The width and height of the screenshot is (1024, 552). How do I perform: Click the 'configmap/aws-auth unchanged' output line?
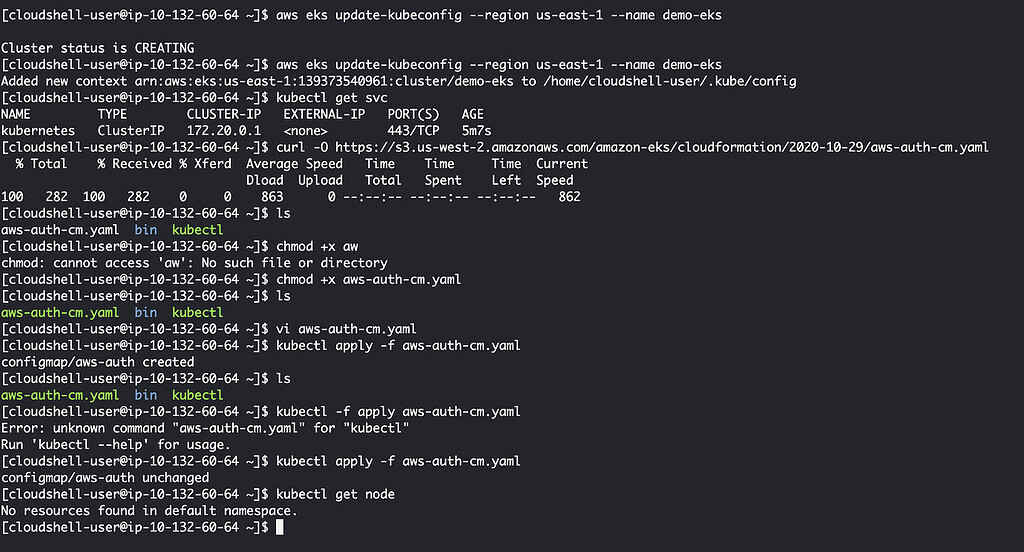pos(106,478)
